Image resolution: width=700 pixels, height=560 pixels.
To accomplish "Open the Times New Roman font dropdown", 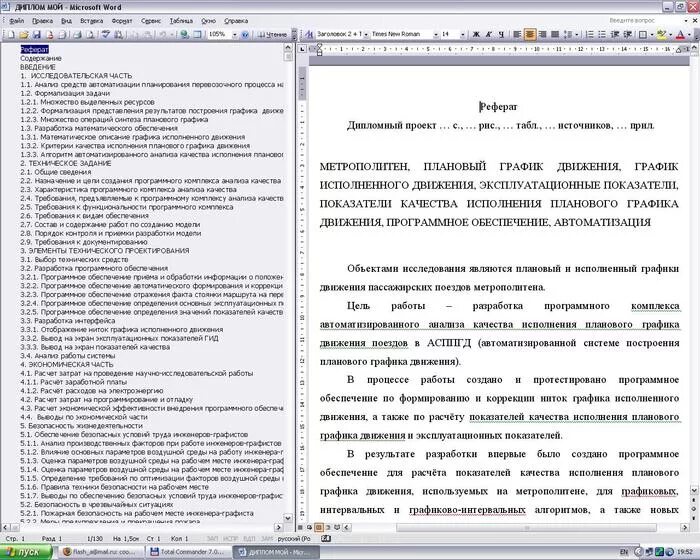I will [435, 34].
